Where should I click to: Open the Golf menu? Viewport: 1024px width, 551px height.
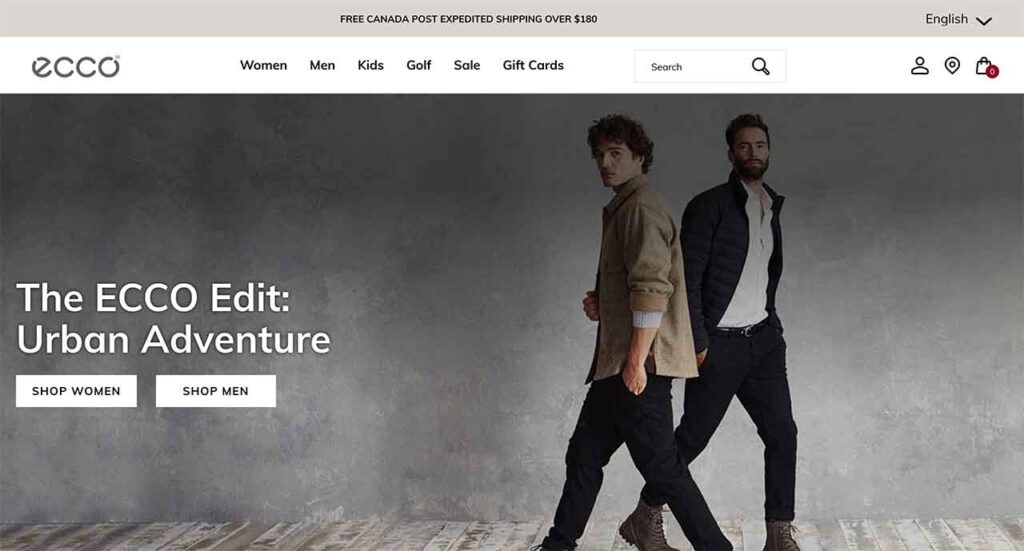point(419,65)
